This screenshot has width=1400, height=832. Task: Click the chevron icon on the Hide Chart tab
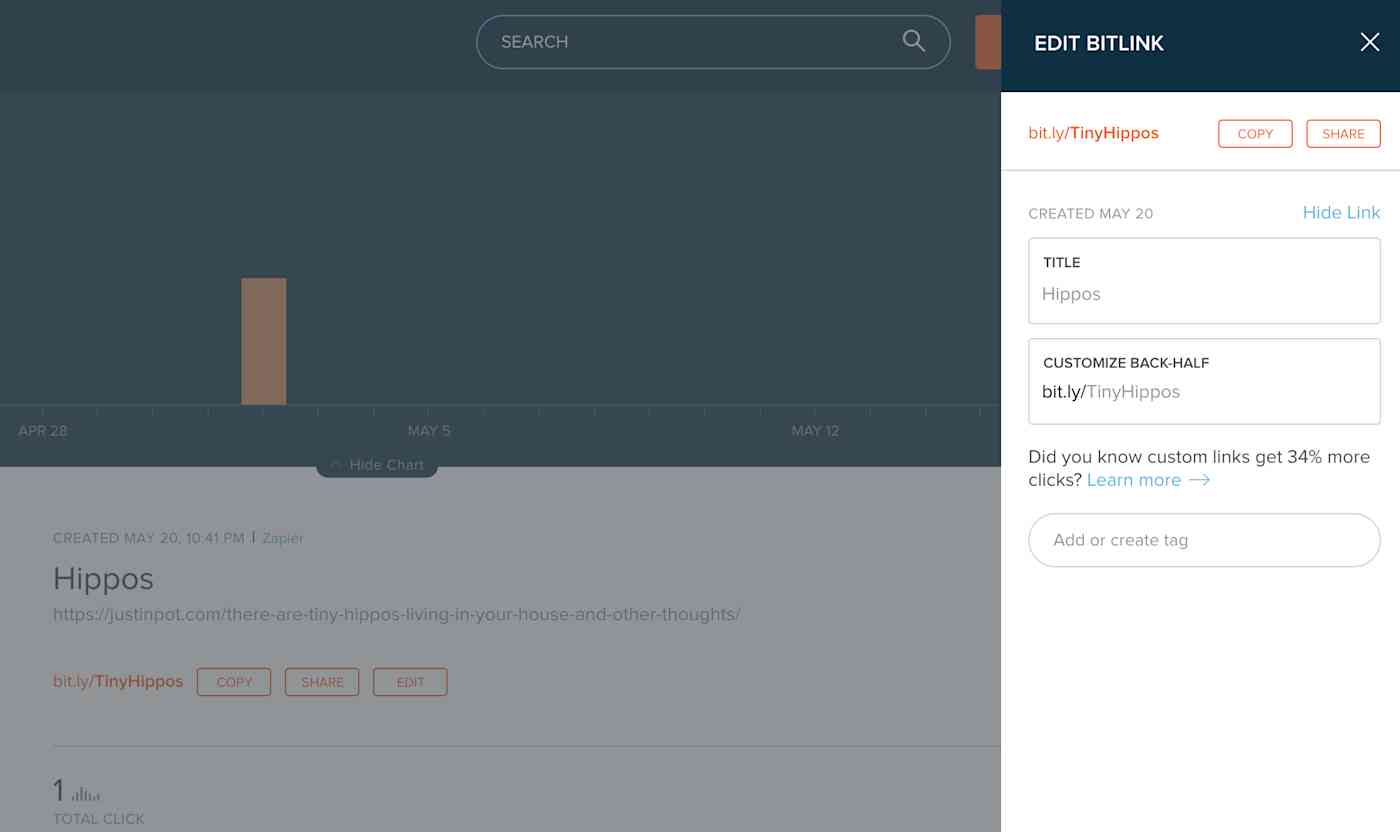(x=334, y=464)
